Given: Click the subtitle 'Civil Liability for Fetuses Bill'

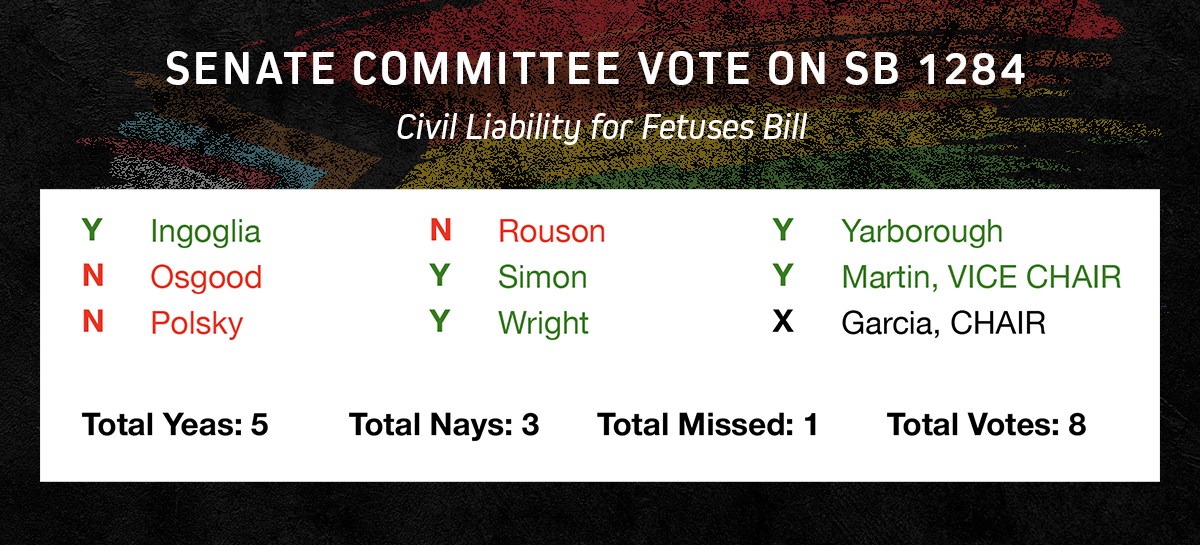Looking at the screenshot, I should click(x=601, y=127).
